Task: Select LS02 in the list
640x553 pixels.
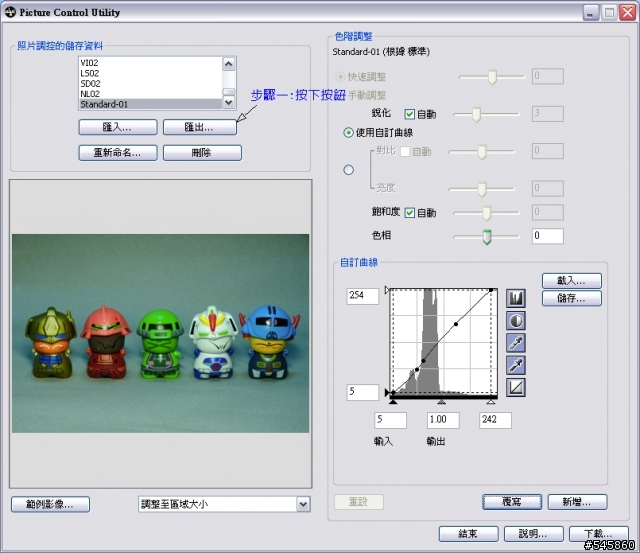Action: tap(150, 73)
